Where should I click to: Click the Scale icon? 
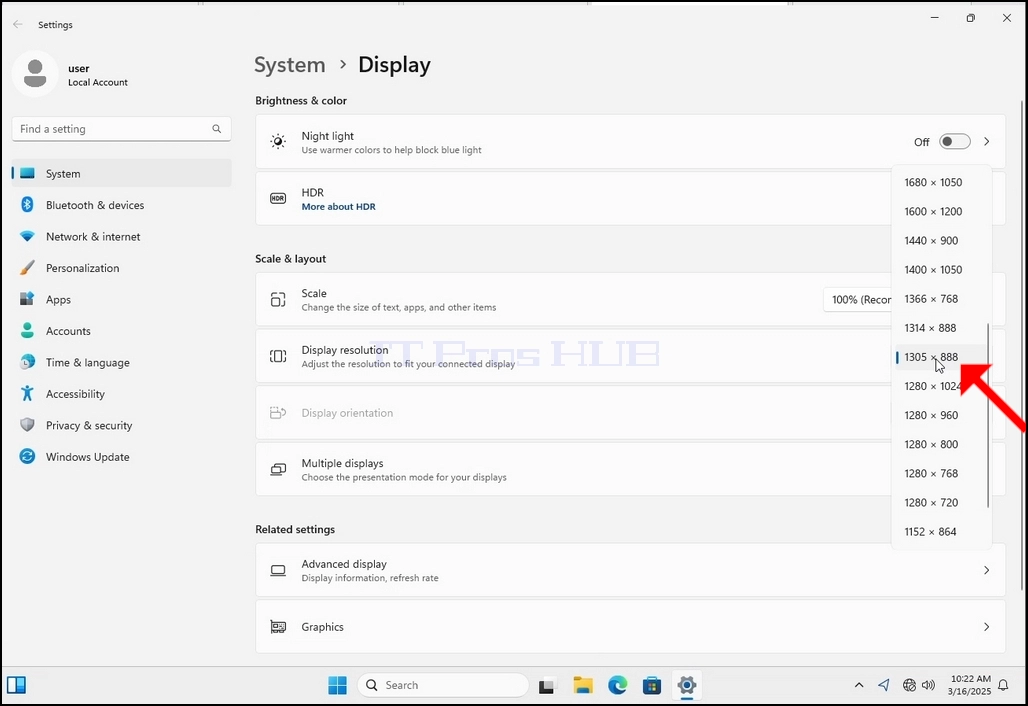click(x=278, y=300)
